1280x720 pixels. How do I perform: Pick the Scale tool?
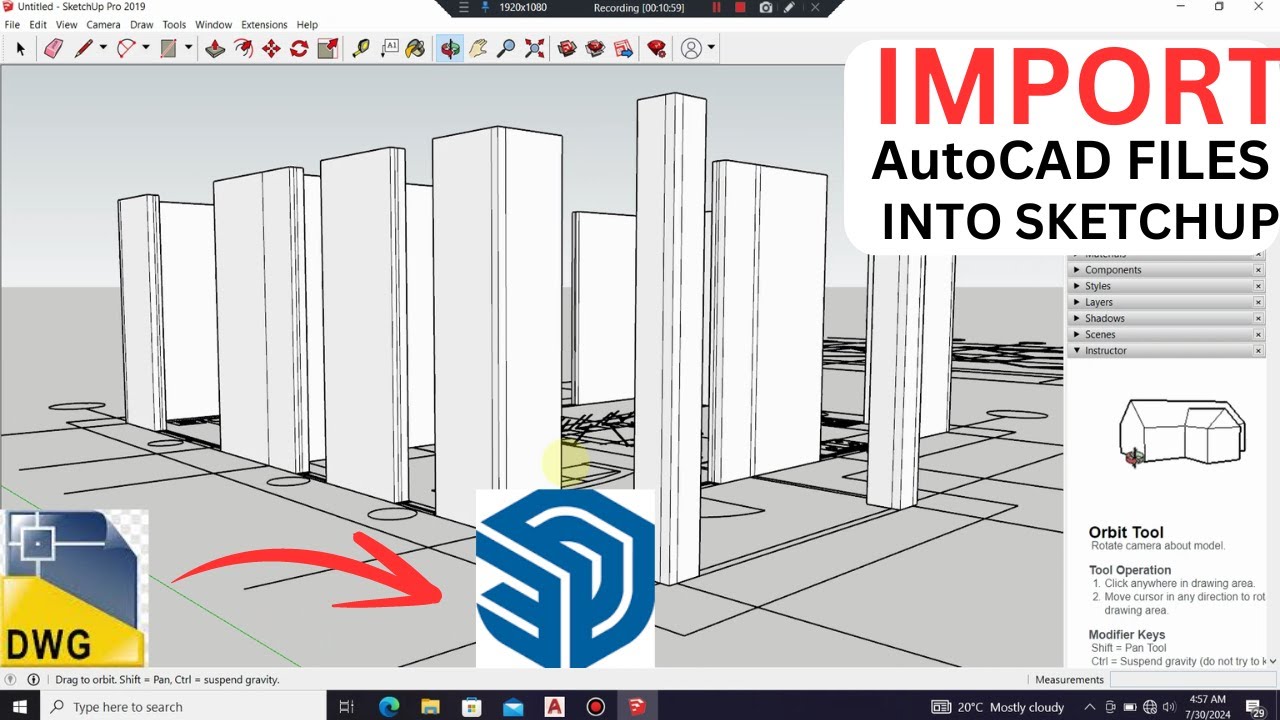pos(327,47)
